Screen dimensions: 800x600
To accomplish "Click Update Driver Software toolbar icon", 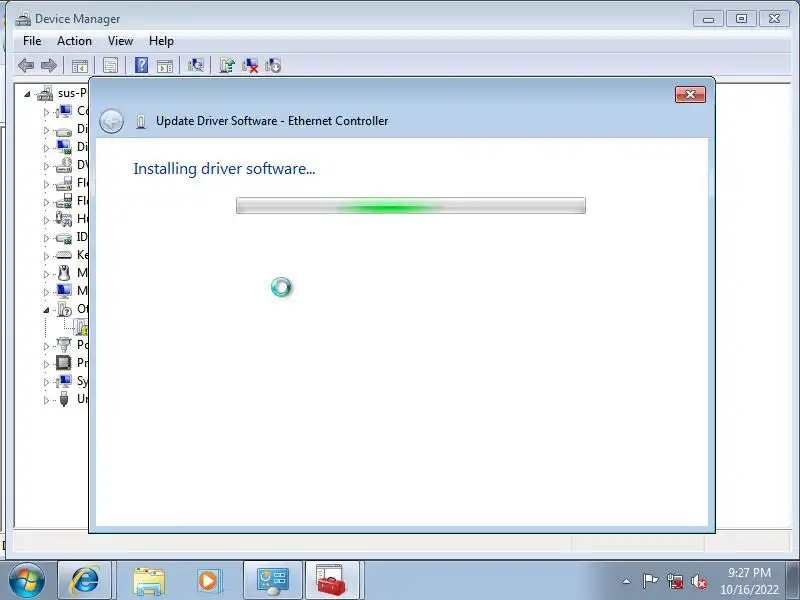I will [227, 65].
